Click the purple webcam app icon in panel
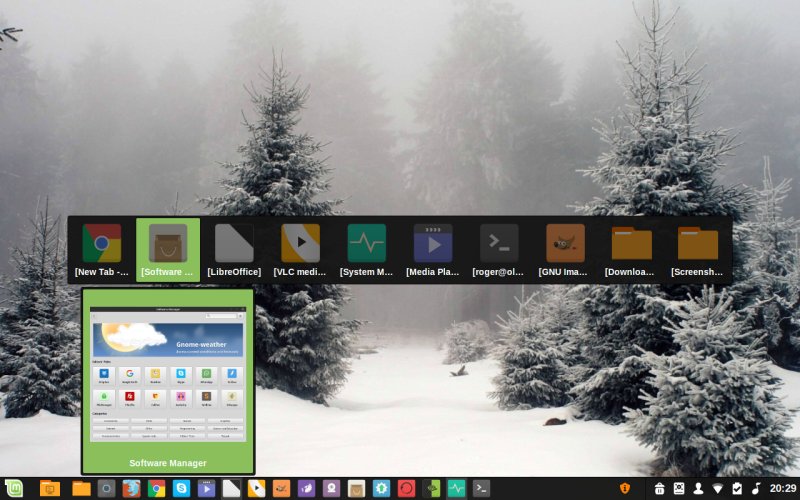This screenshot has width=800, height=500. [331, 489]
